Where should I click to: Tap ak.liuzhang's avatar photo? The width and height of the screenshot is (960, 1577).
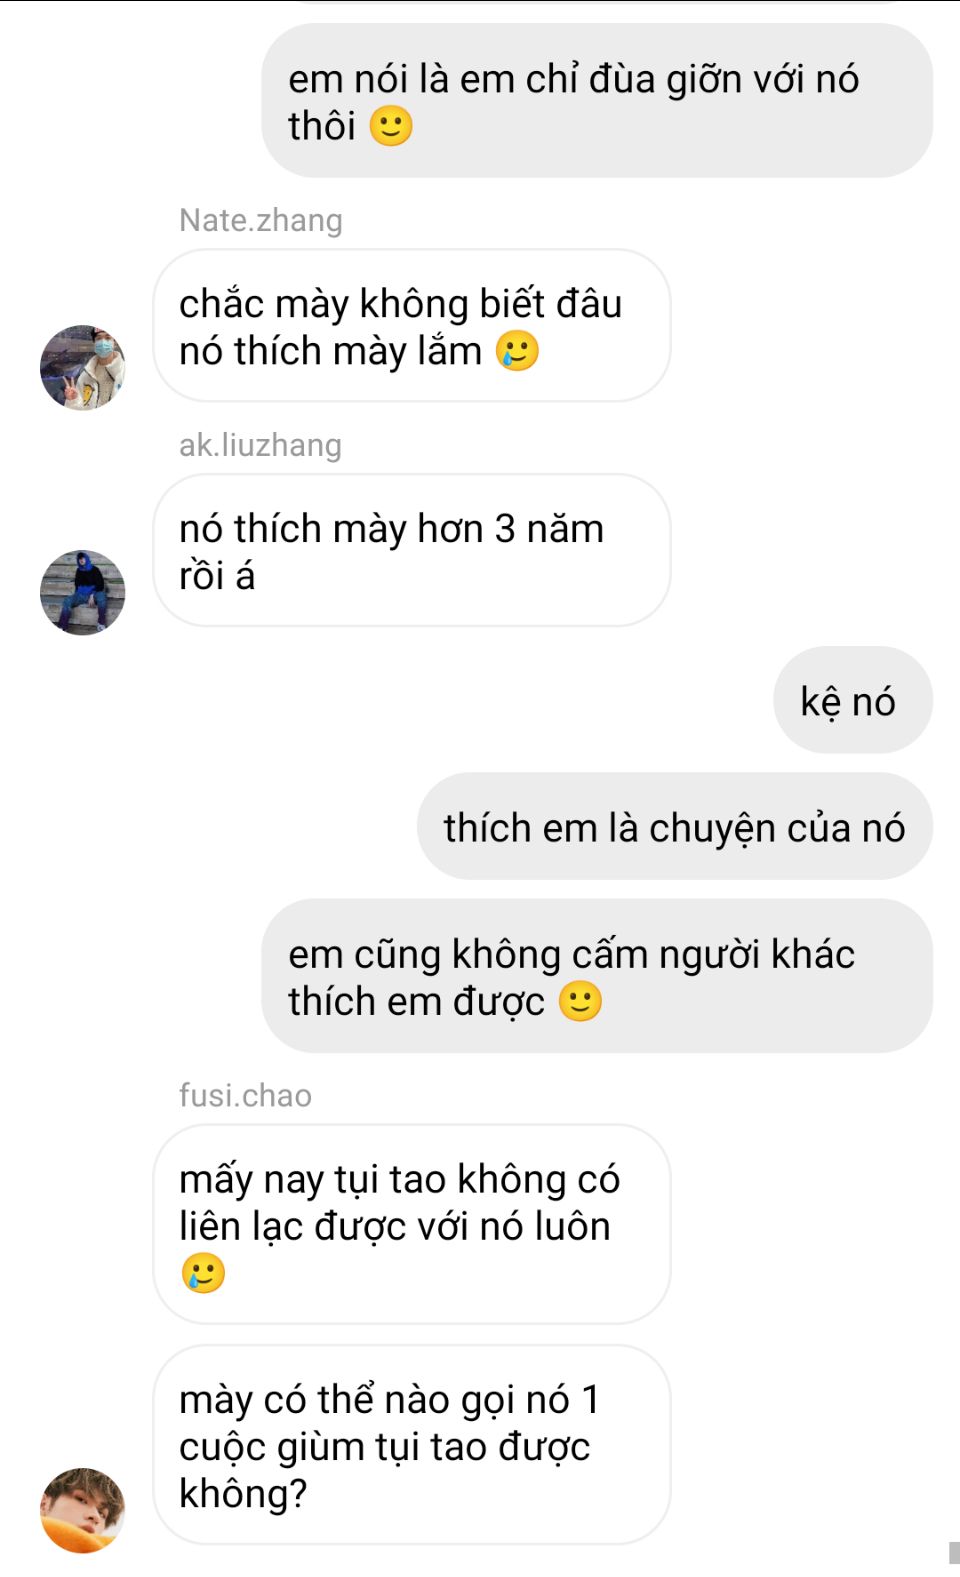(82, 592)
